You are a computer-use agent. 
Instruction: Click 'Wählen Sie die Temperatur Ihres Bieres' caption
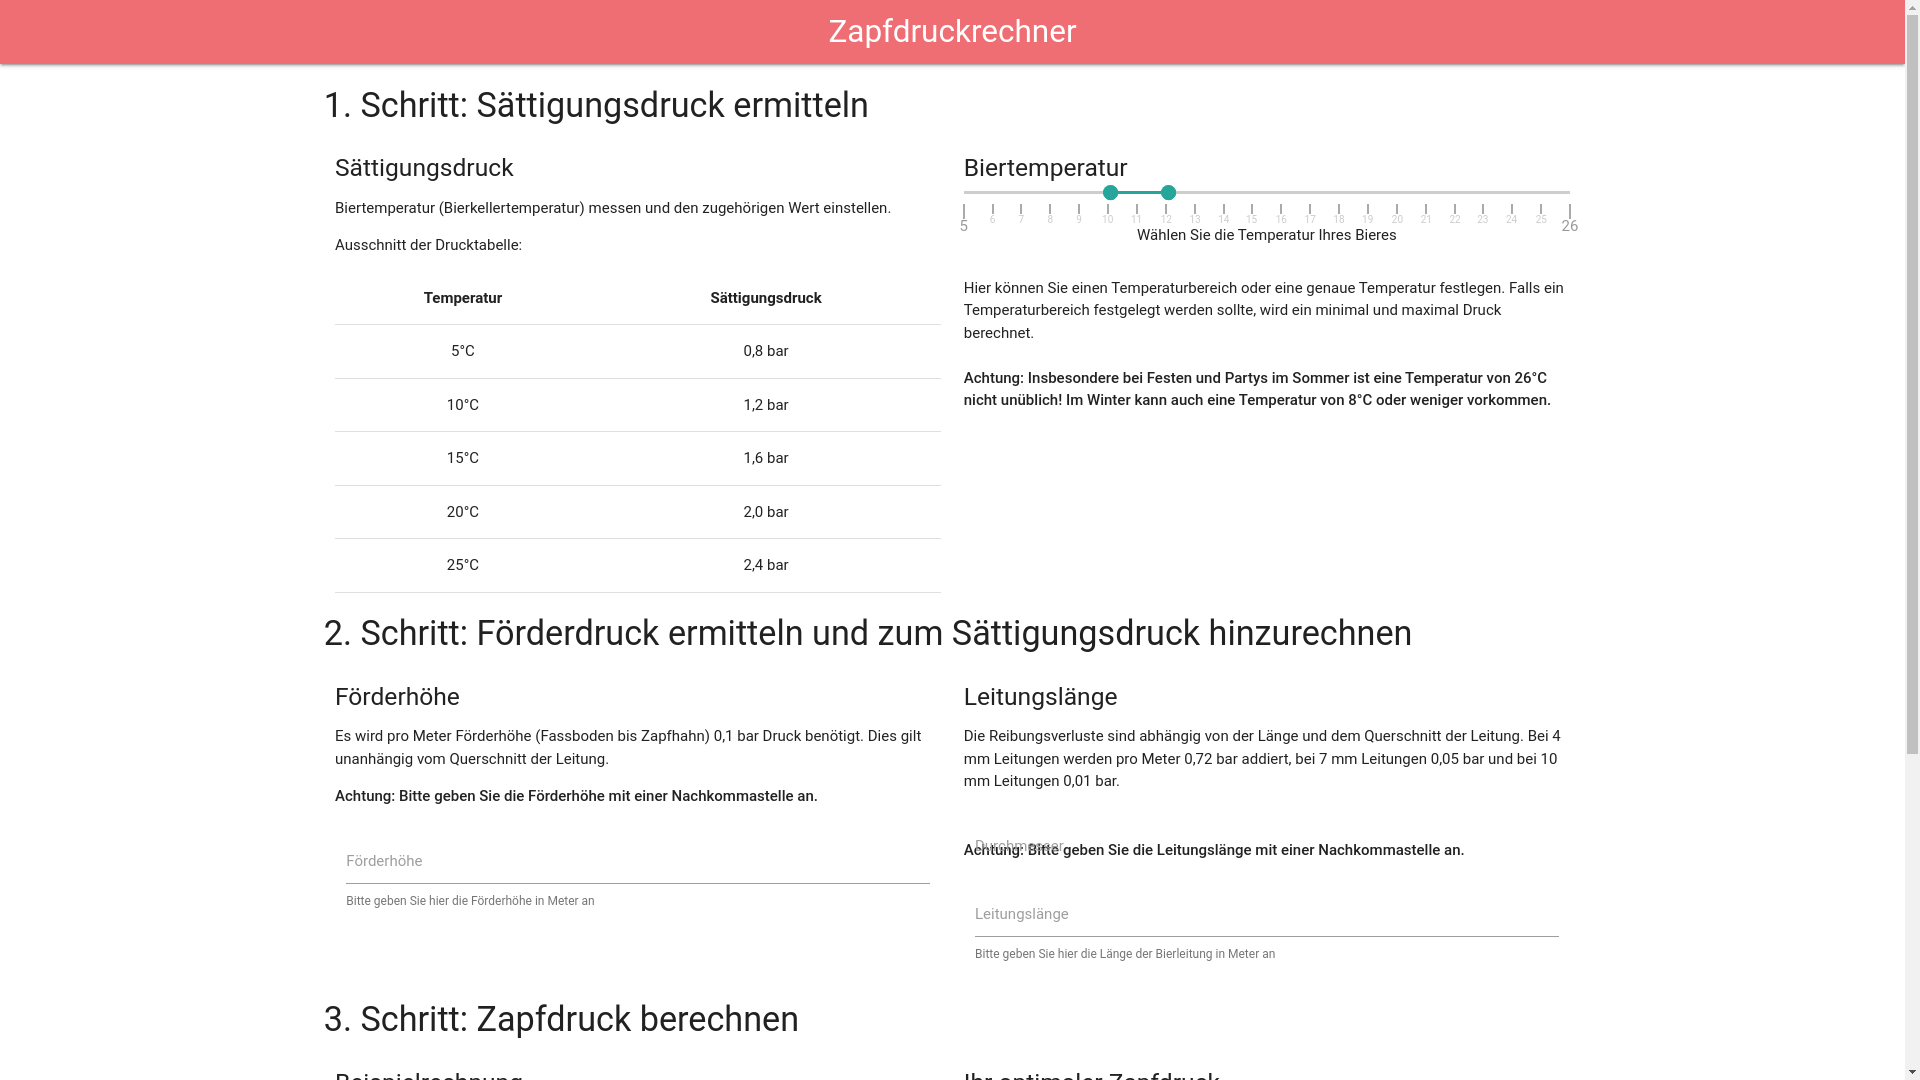pos(1266,235)
